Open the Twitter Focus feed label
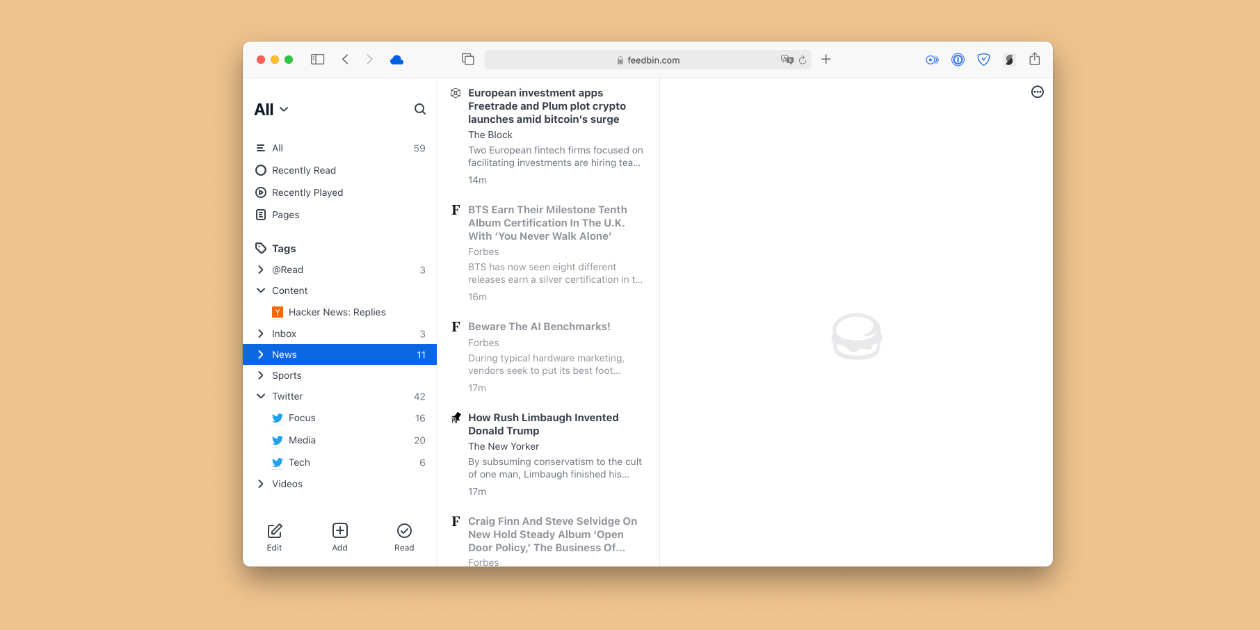Viewport: 1260px width, 630px height. click(x=302, y=418)
